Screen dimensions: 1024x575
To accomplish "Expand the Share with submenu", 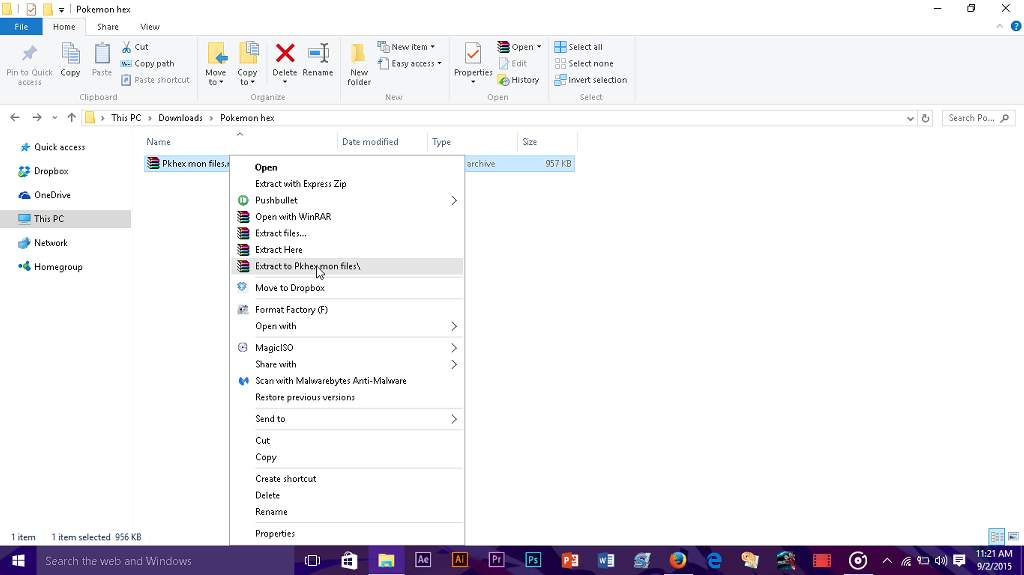I will (346, 364).
